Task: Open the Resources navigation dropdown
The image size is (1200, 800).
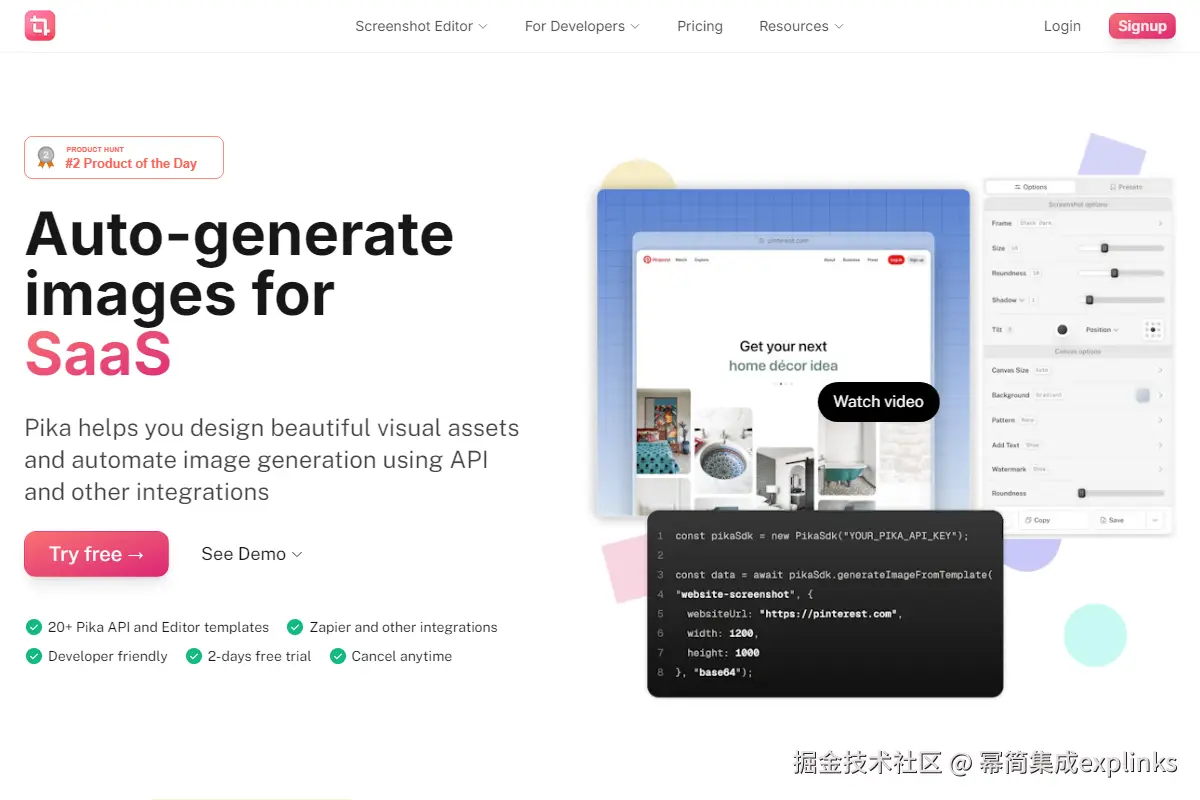Action: [800, 26]
